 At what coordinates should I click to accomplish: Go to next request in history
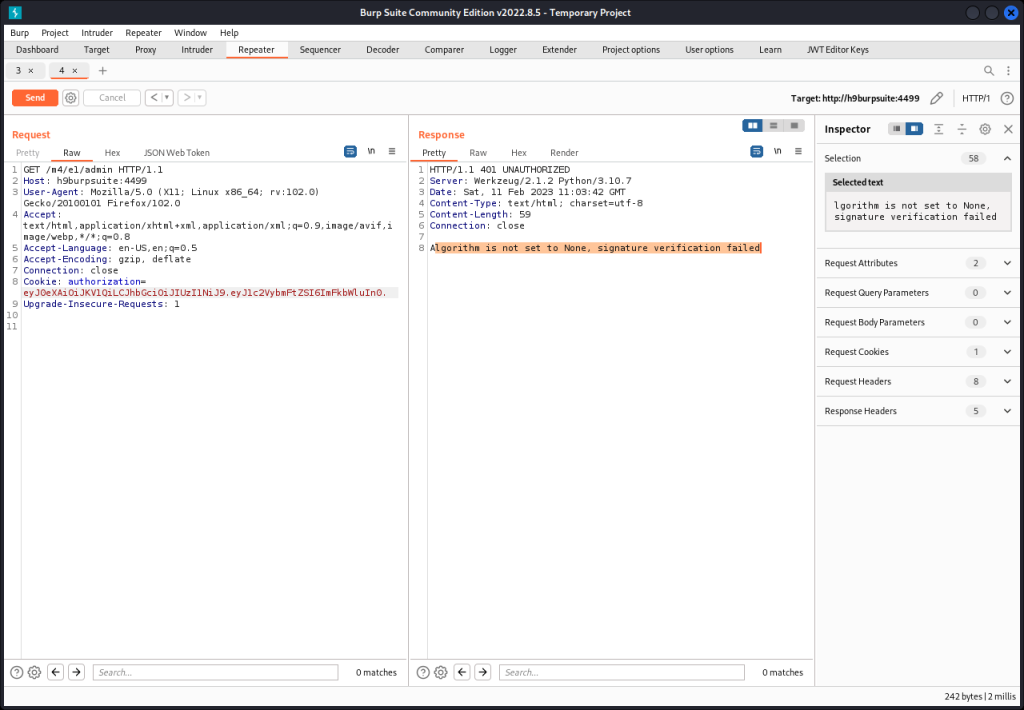pos(187,98)
